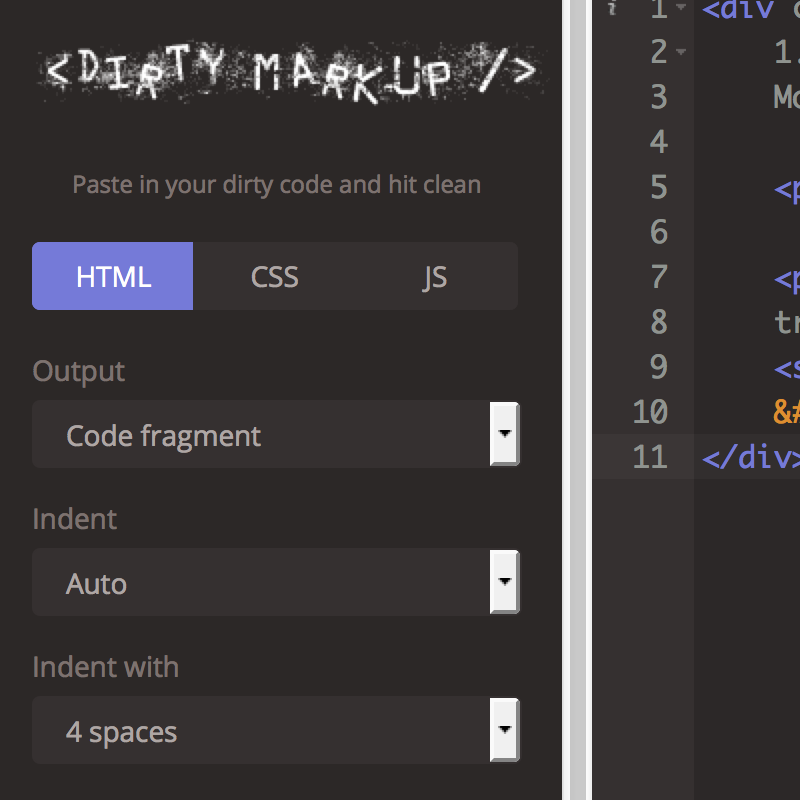This screenshot has width=800, height=800.
Task: Click 'Paste in your dirty code' tagline
Action: (x=277, y=184)
